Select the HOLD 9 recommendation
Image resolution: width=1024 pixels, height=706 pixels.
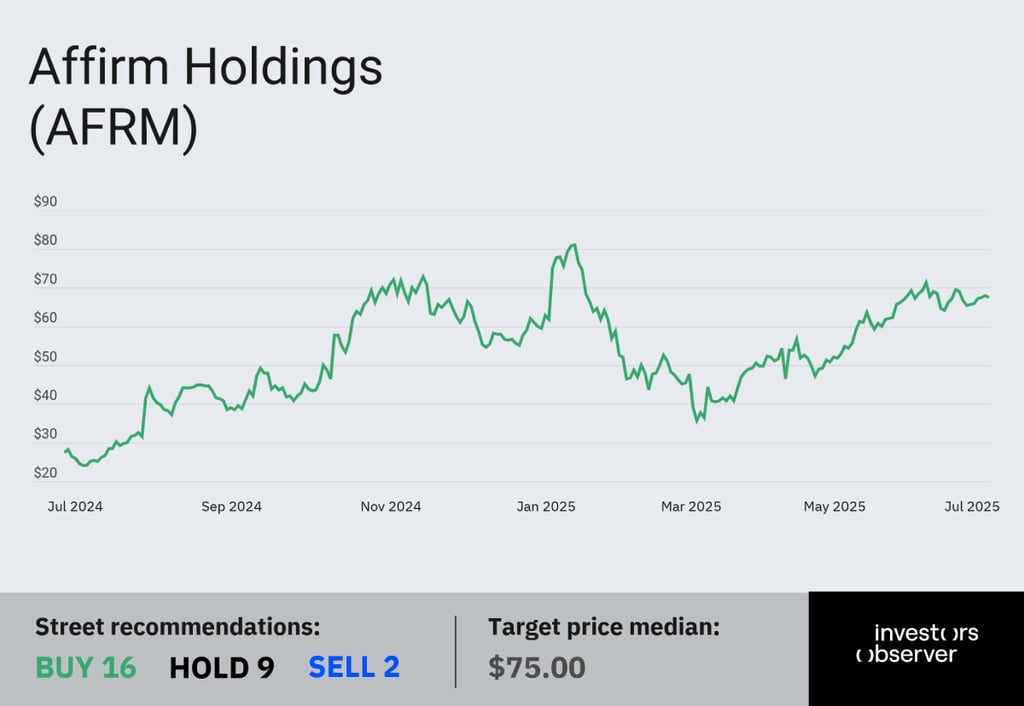pos(221,667)
